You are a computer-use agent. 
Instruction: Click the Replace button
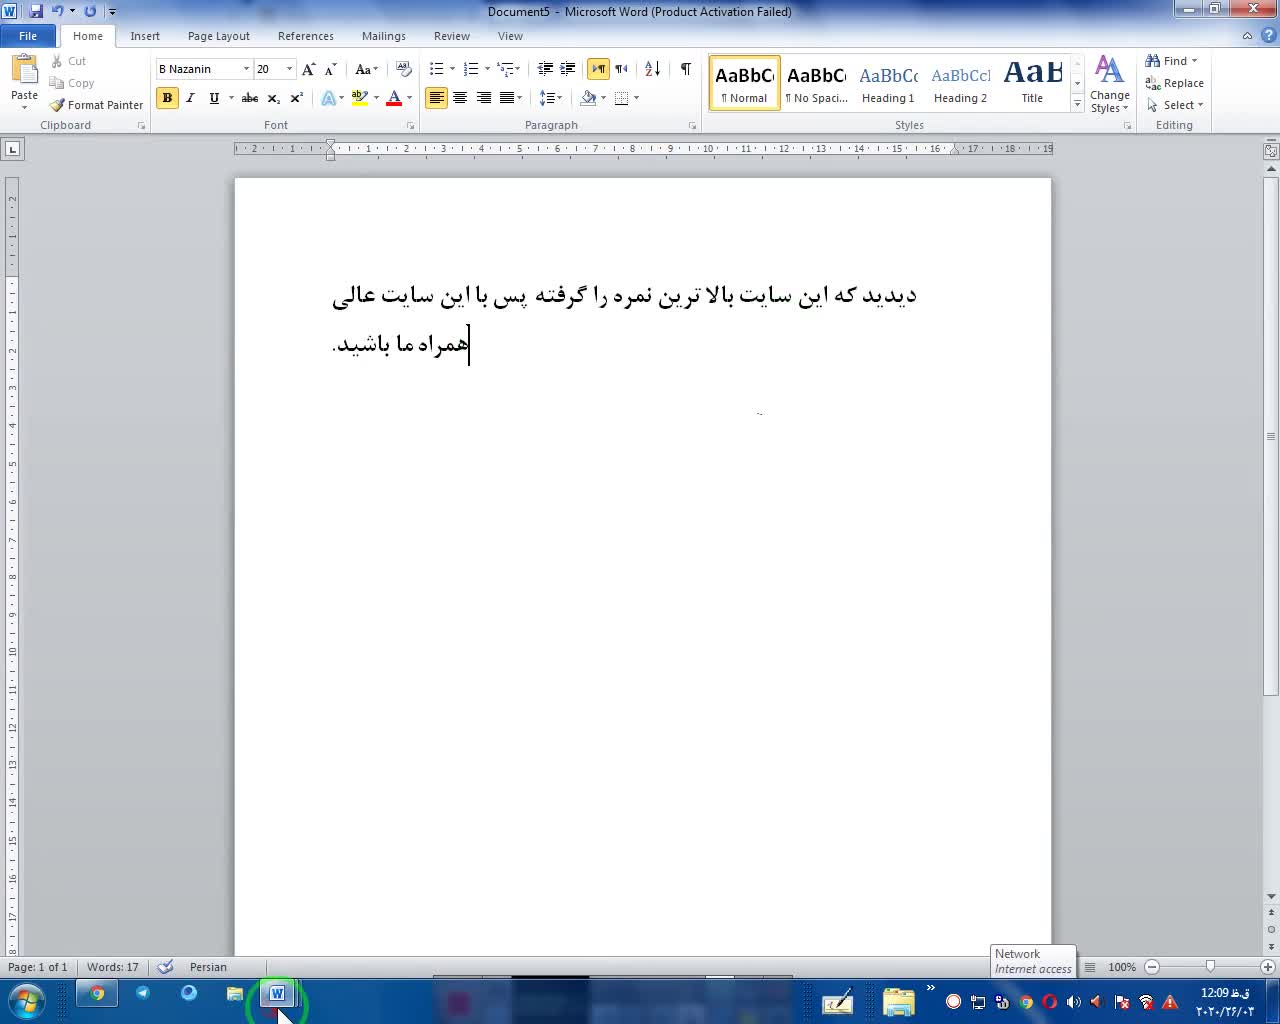[1175, 83]
